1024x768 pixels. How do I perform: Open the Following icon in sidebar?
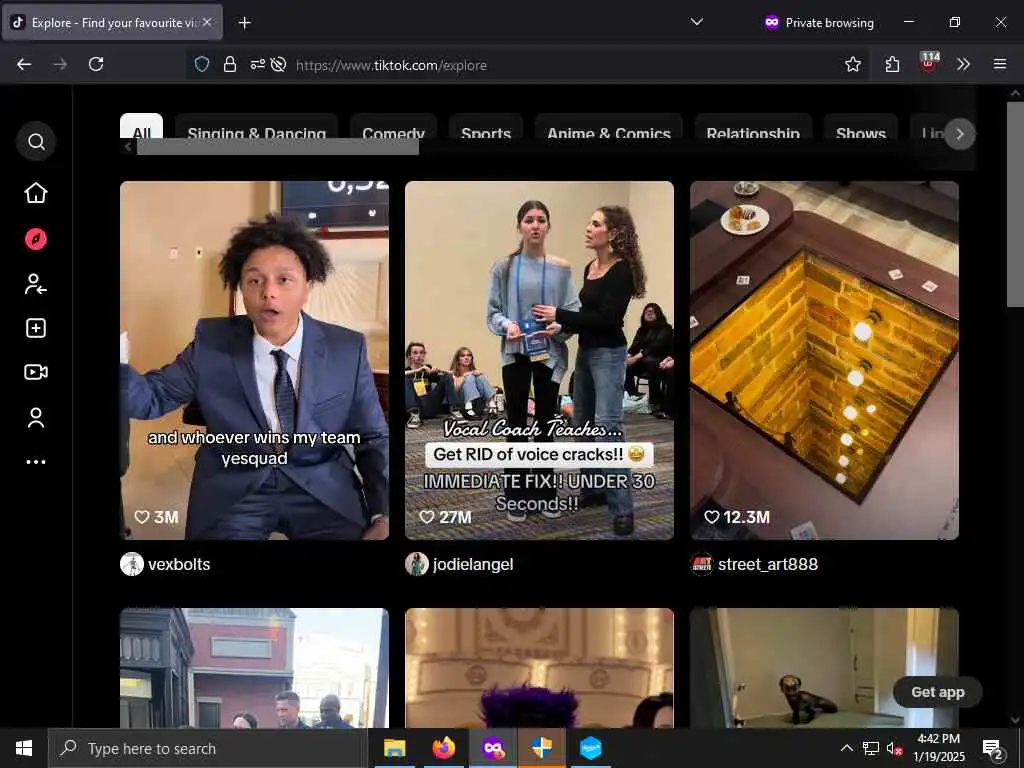[36, 284]
